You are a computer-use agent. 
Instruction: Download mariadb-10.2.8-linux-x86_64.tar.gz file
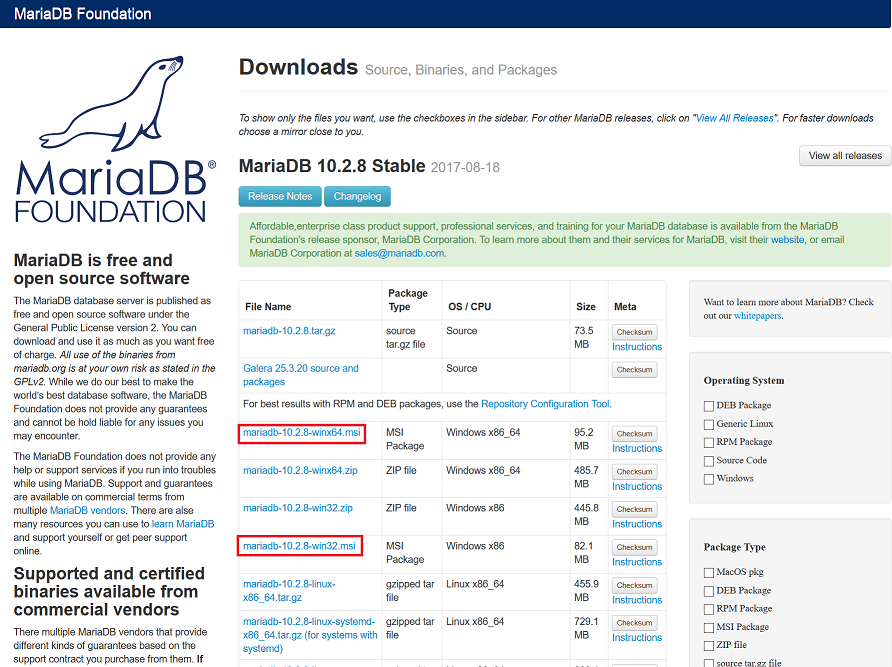tap(289, 591)
